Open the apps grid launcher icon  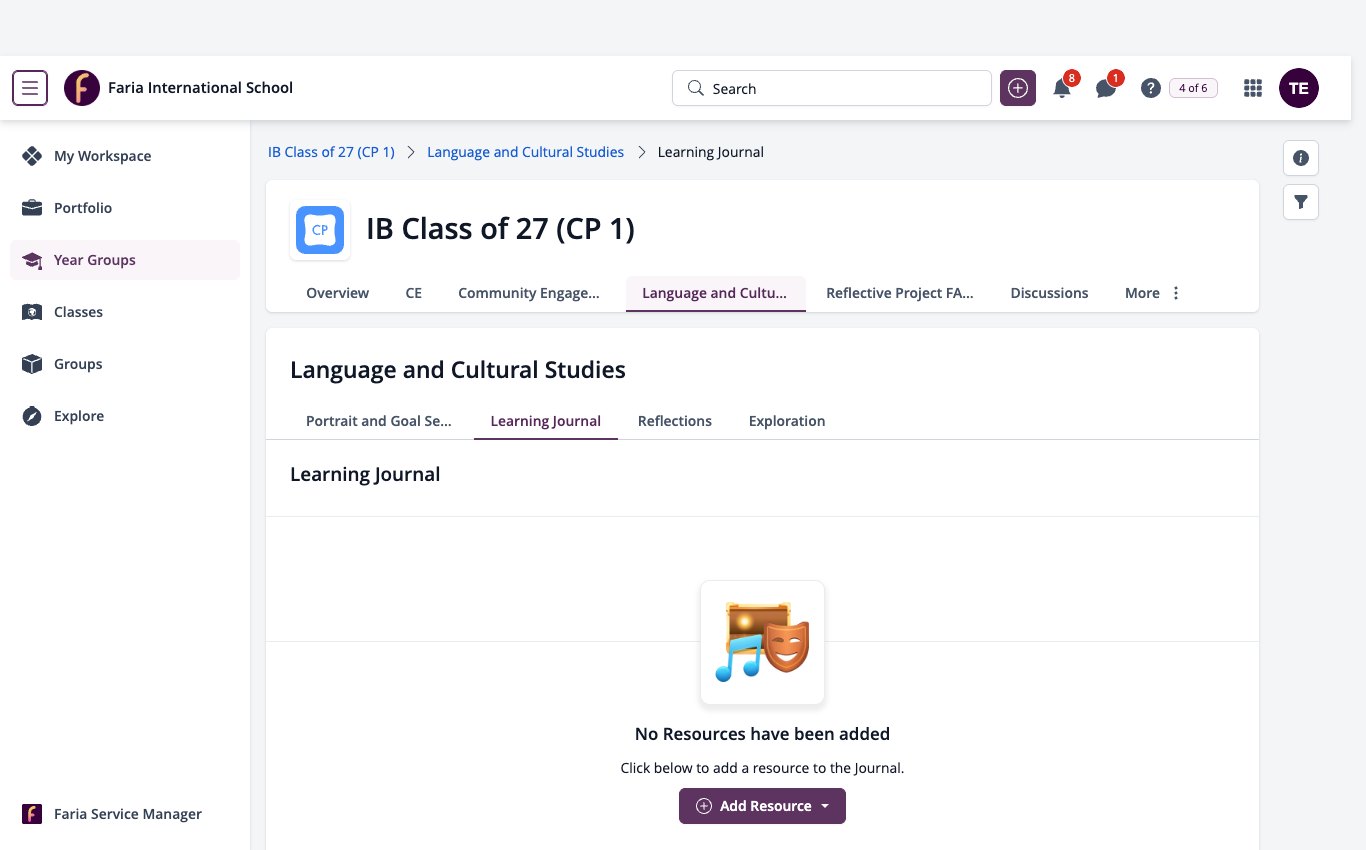pyautogui.click(x=1253, y=88)
